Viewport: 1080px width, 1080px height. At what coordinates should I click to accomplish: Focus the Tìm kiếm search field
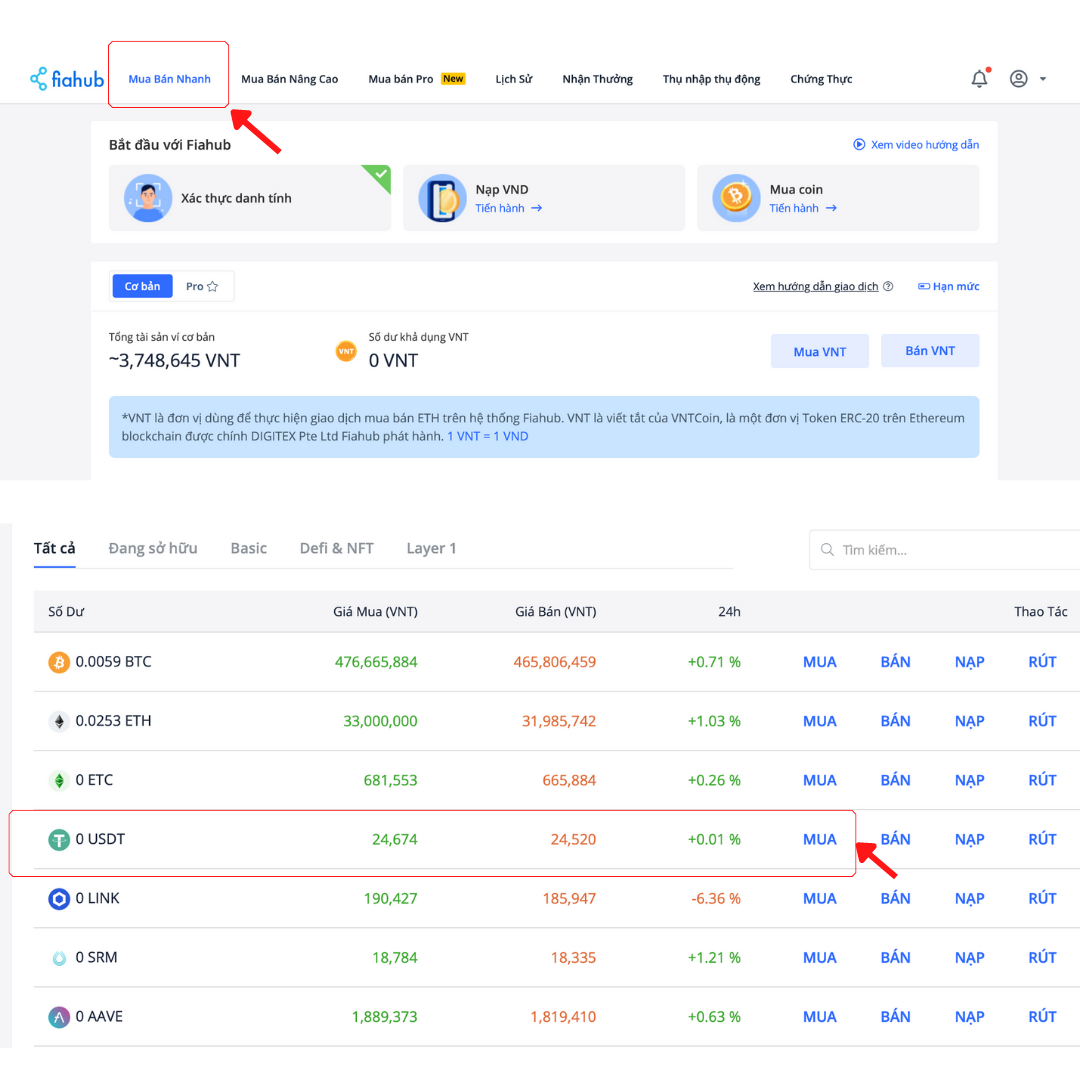945,550
